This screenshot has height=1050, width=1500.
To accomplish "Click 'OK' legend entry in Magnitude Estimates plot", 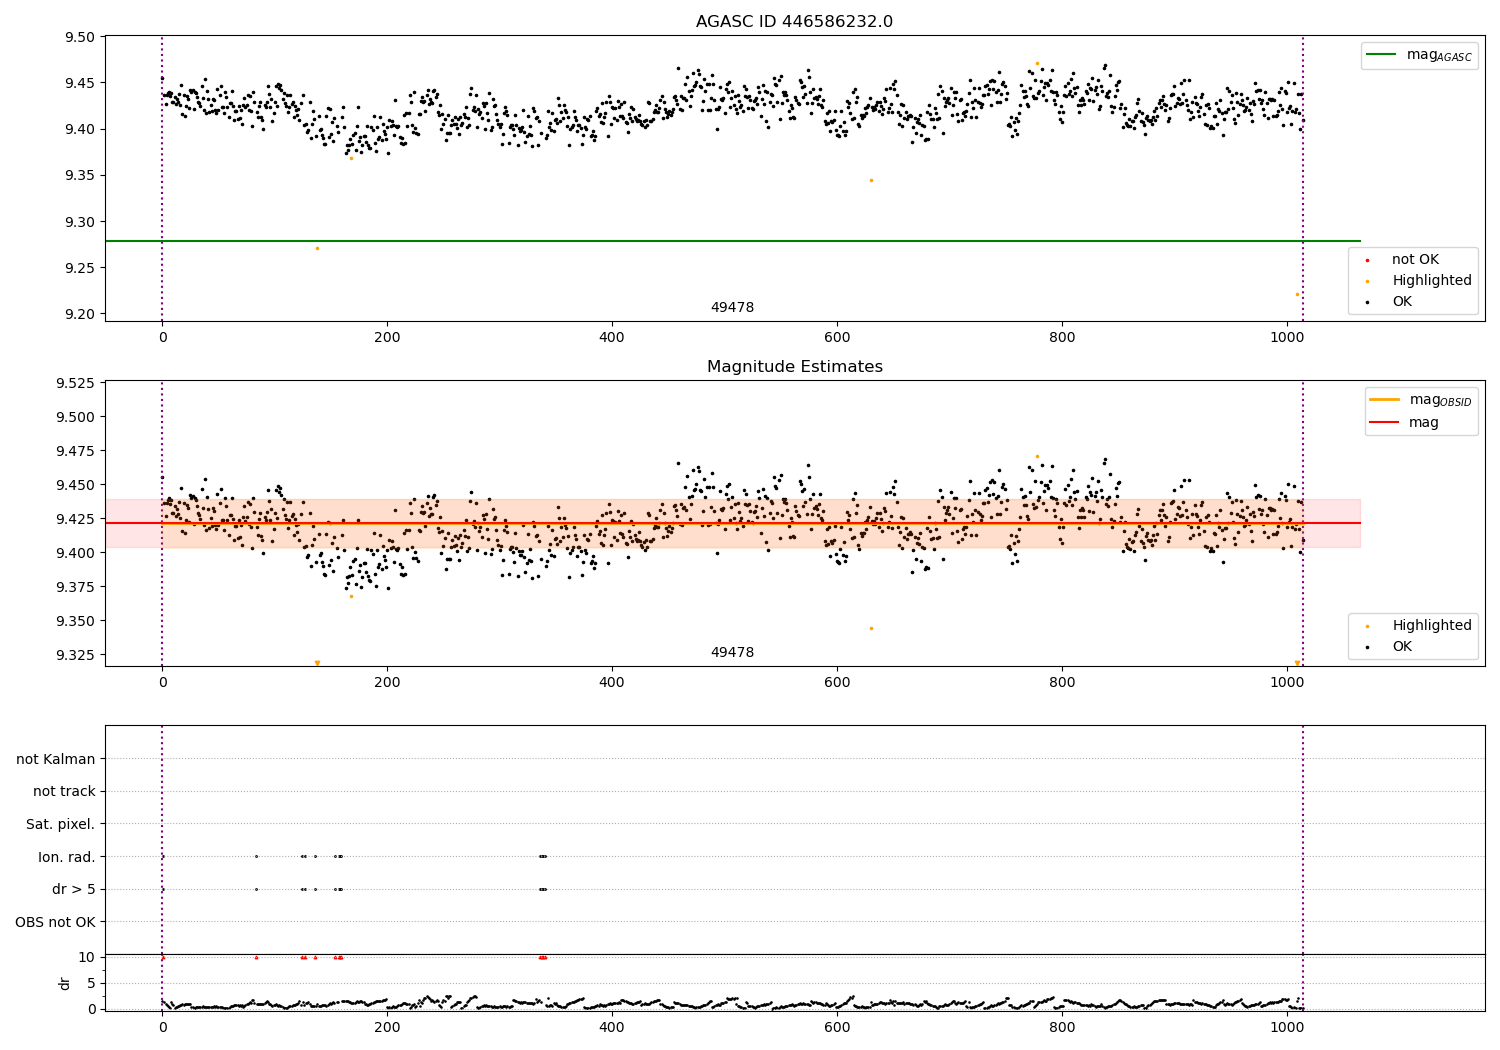I will [1402, 647].
